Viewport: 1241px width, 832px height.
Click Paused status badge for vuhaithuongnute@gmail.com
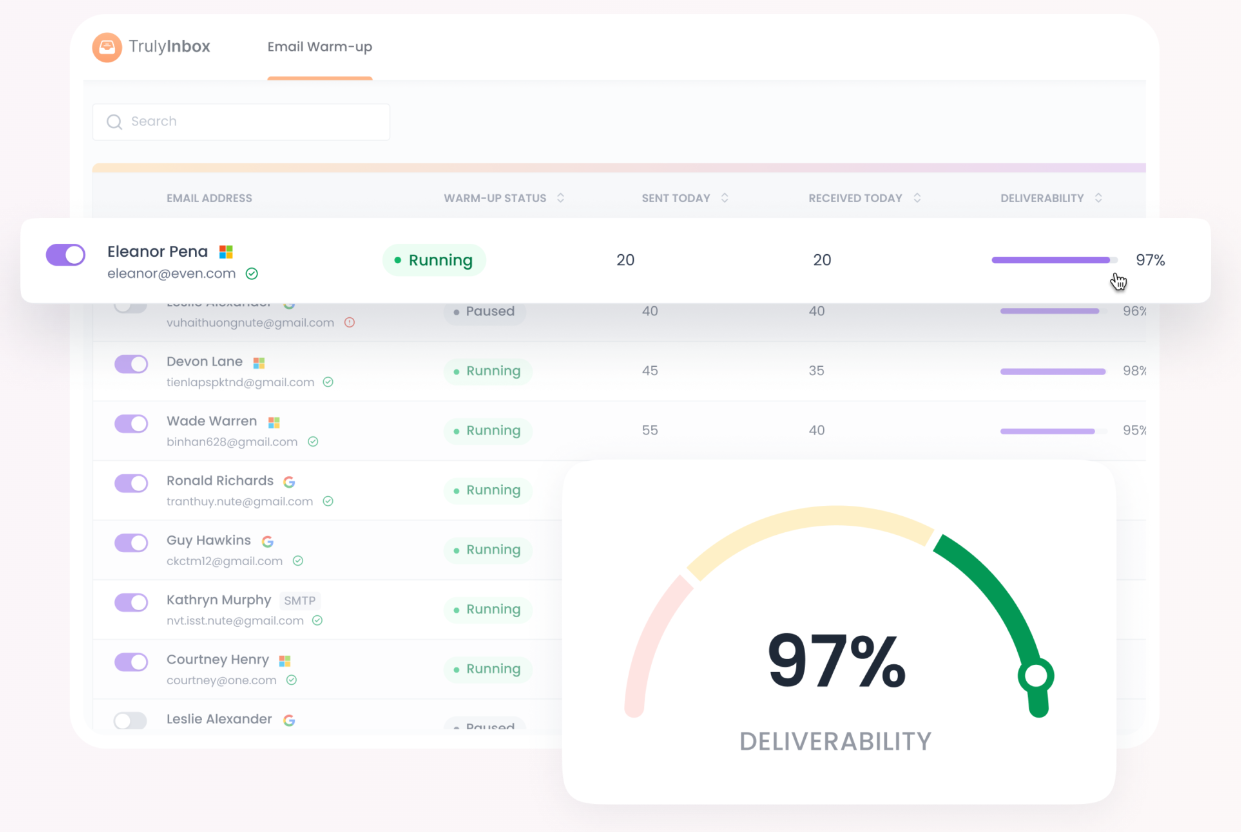coord(484,312)
